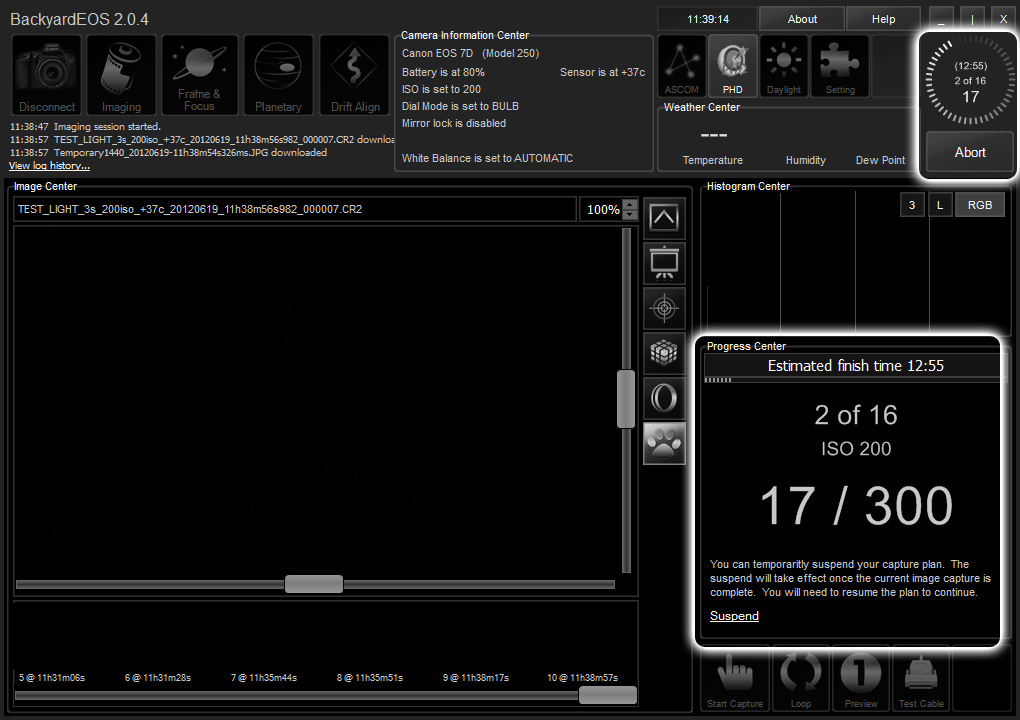Increase zoom percentage with up arrow
The height and width of the screenshot is (720, 1020).
tap(630, 204)
